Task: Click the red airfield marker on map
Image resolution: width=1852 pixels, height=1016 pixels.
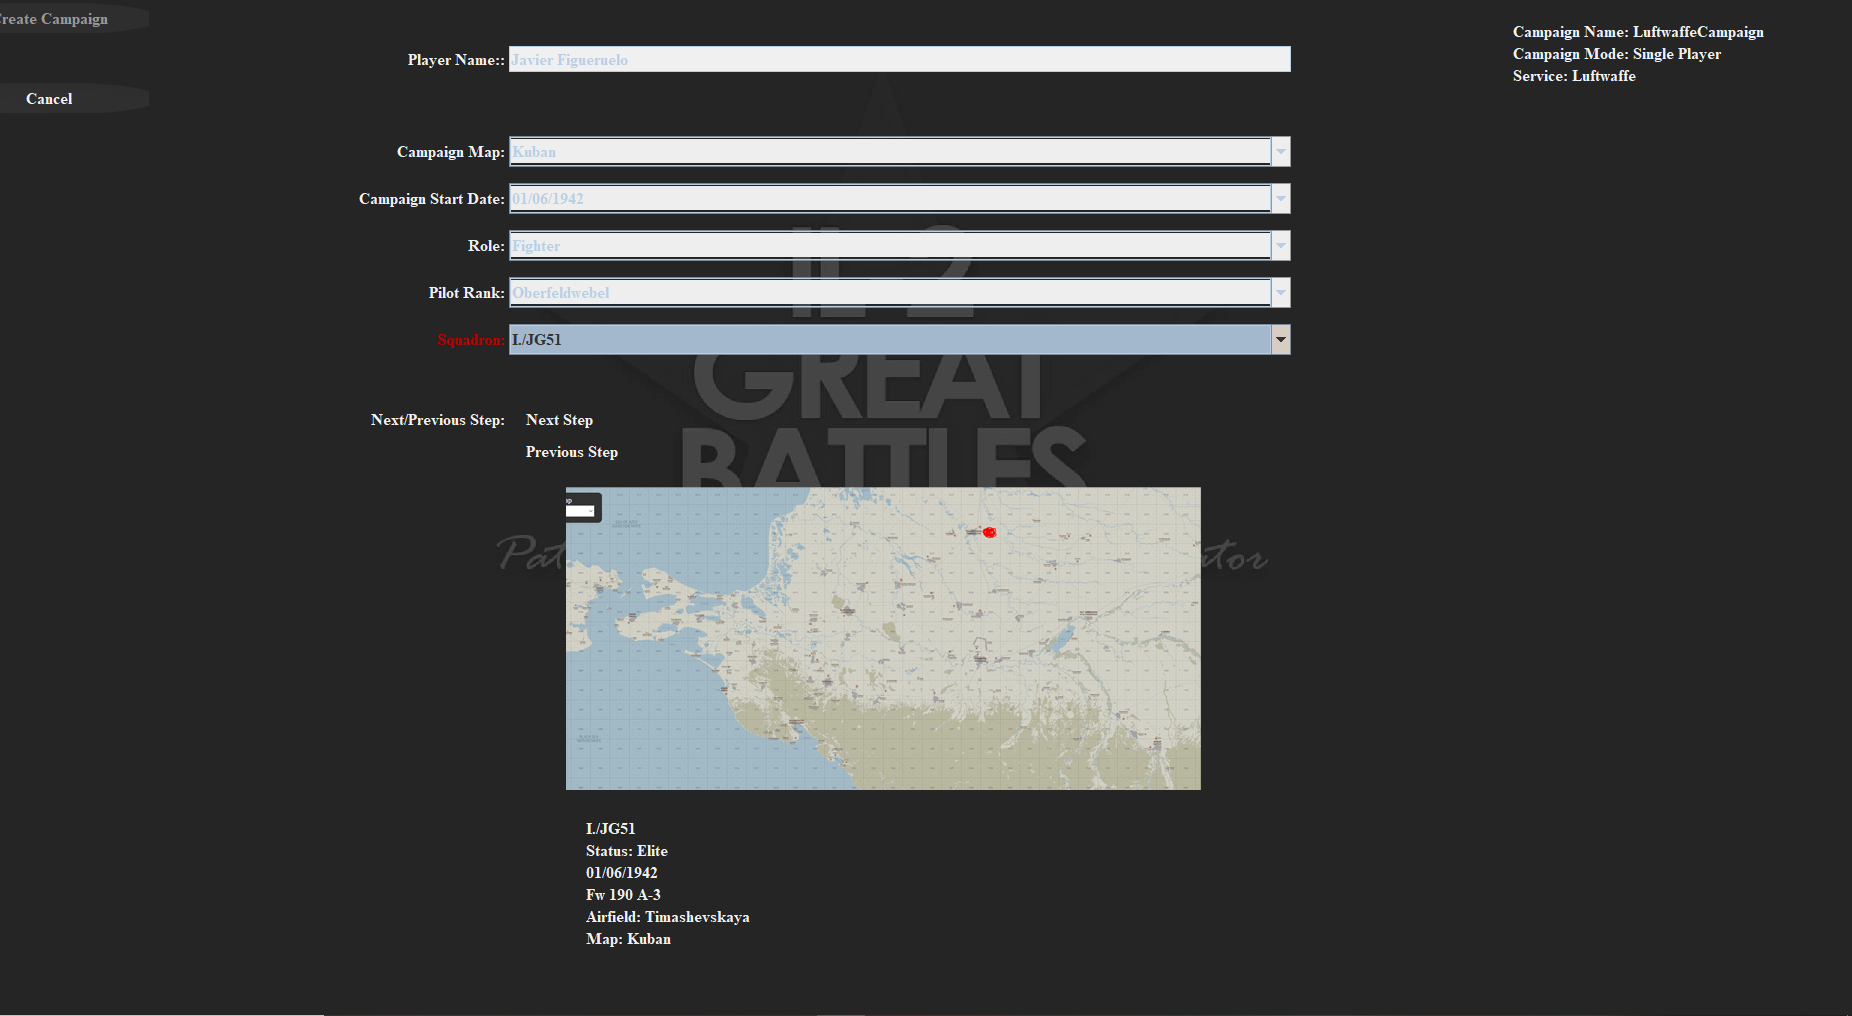Action: [x=989, y=532]
